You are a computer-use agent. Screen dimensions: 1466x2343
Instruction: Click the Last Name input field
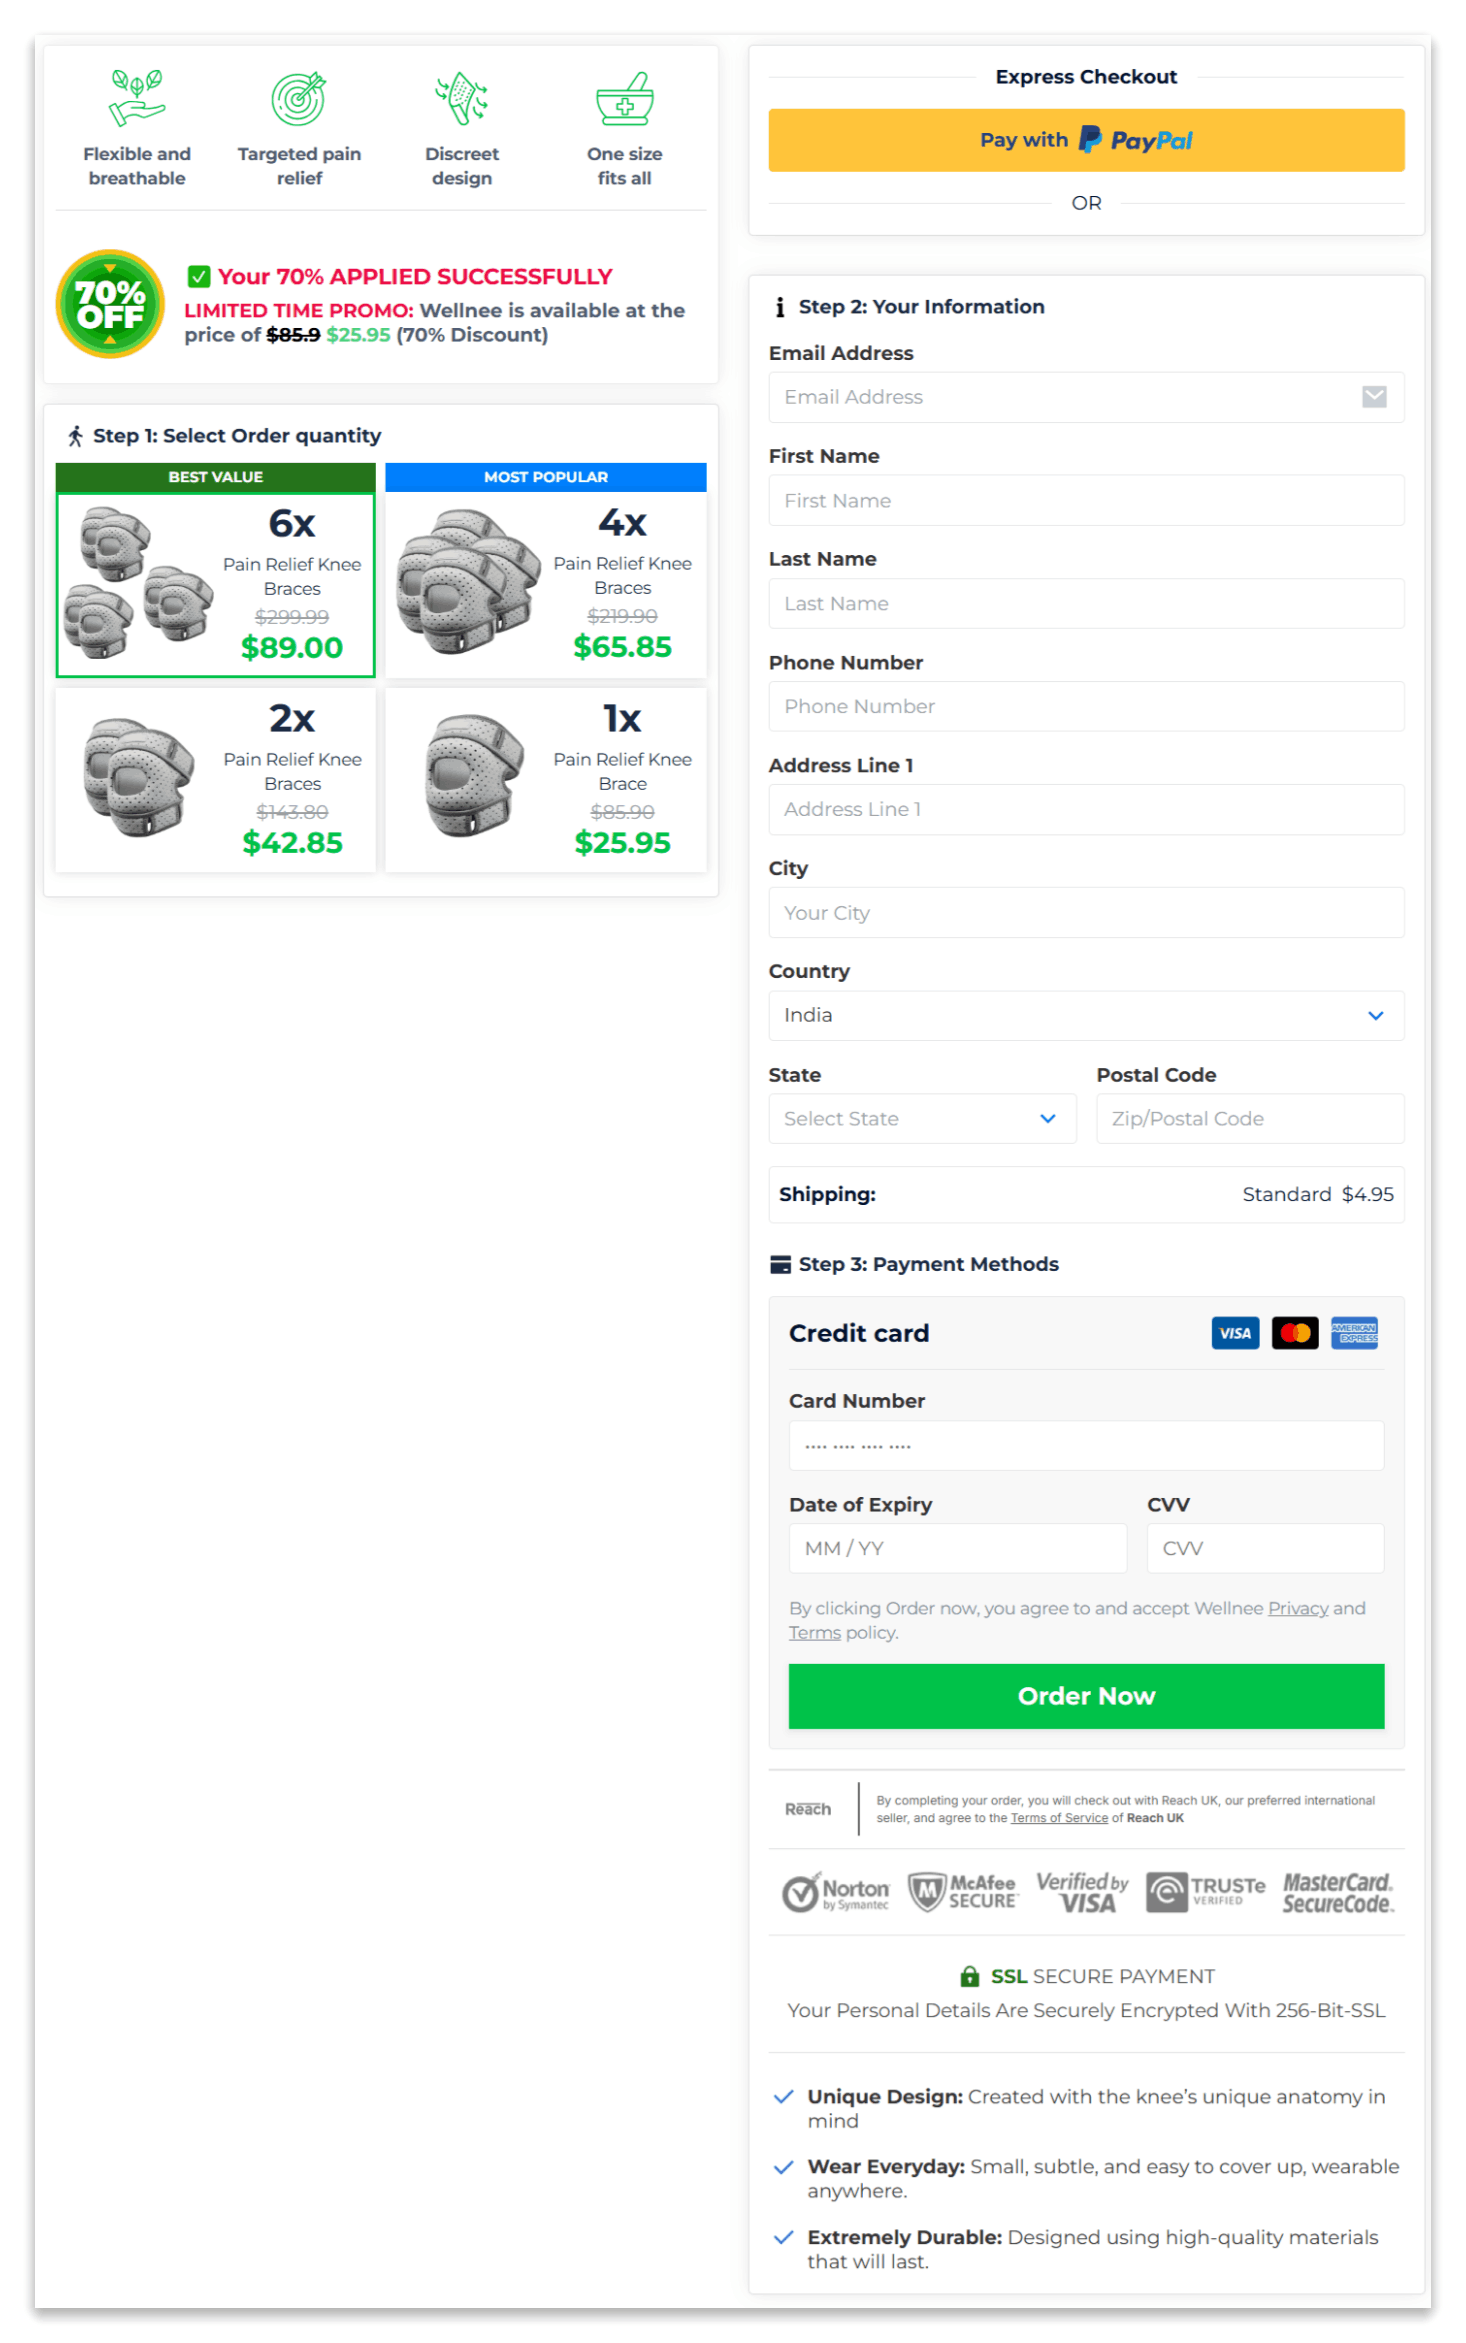1086,603
